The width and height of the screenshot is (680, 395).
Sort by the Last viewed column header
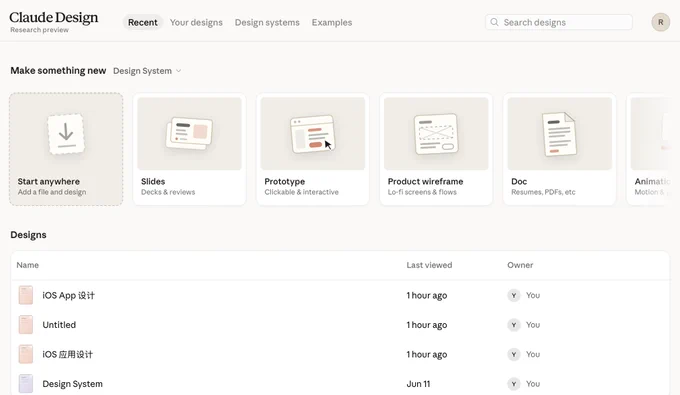coord(429,265)
